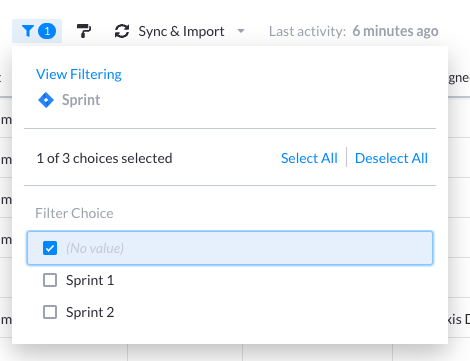Click the Sprint field name

81,100
